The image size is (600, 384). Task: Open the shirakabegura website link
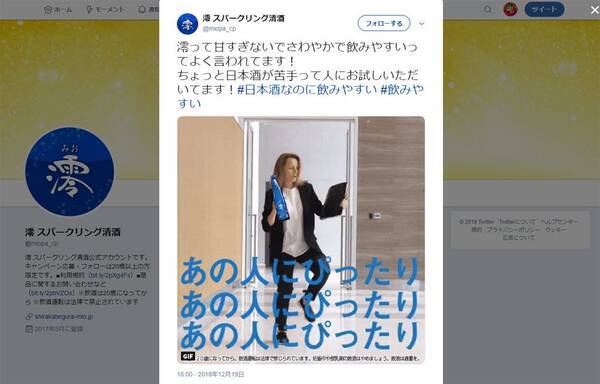[x=64, y=317]
